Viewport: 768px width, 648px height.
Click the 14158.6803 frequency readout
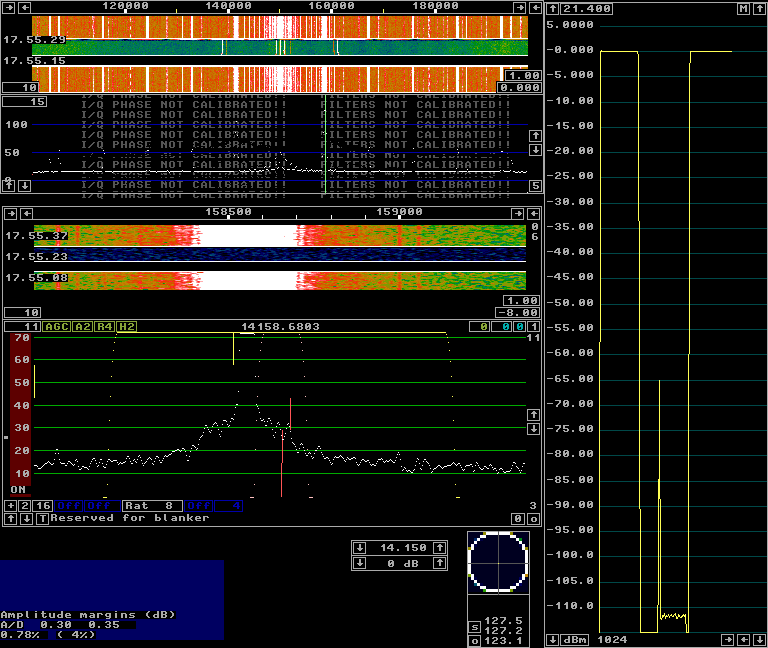tap(280, 327)
